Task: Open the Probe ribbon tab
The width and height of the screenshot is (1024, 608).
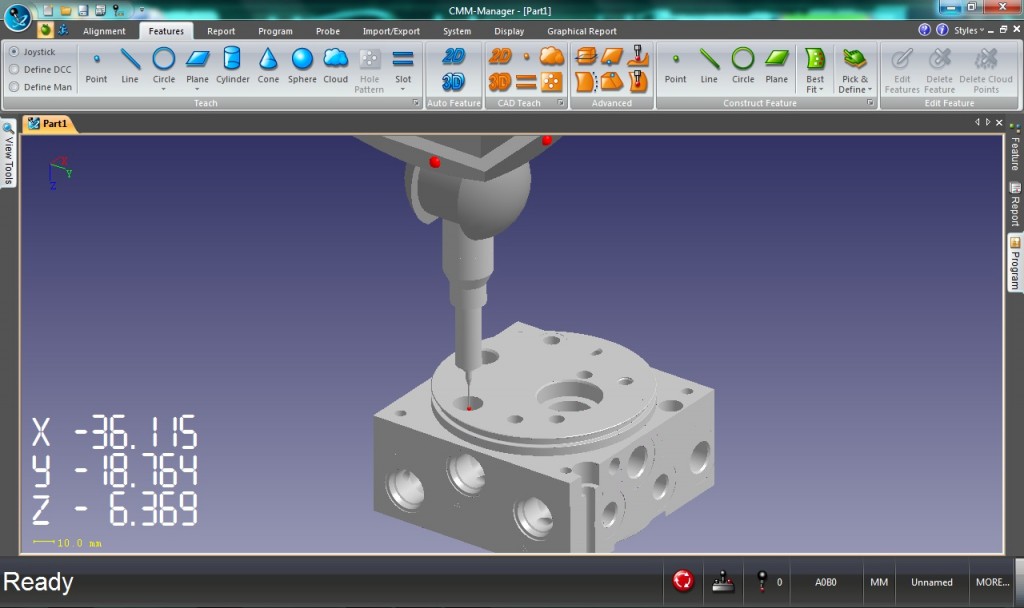Action: point(327,31)
